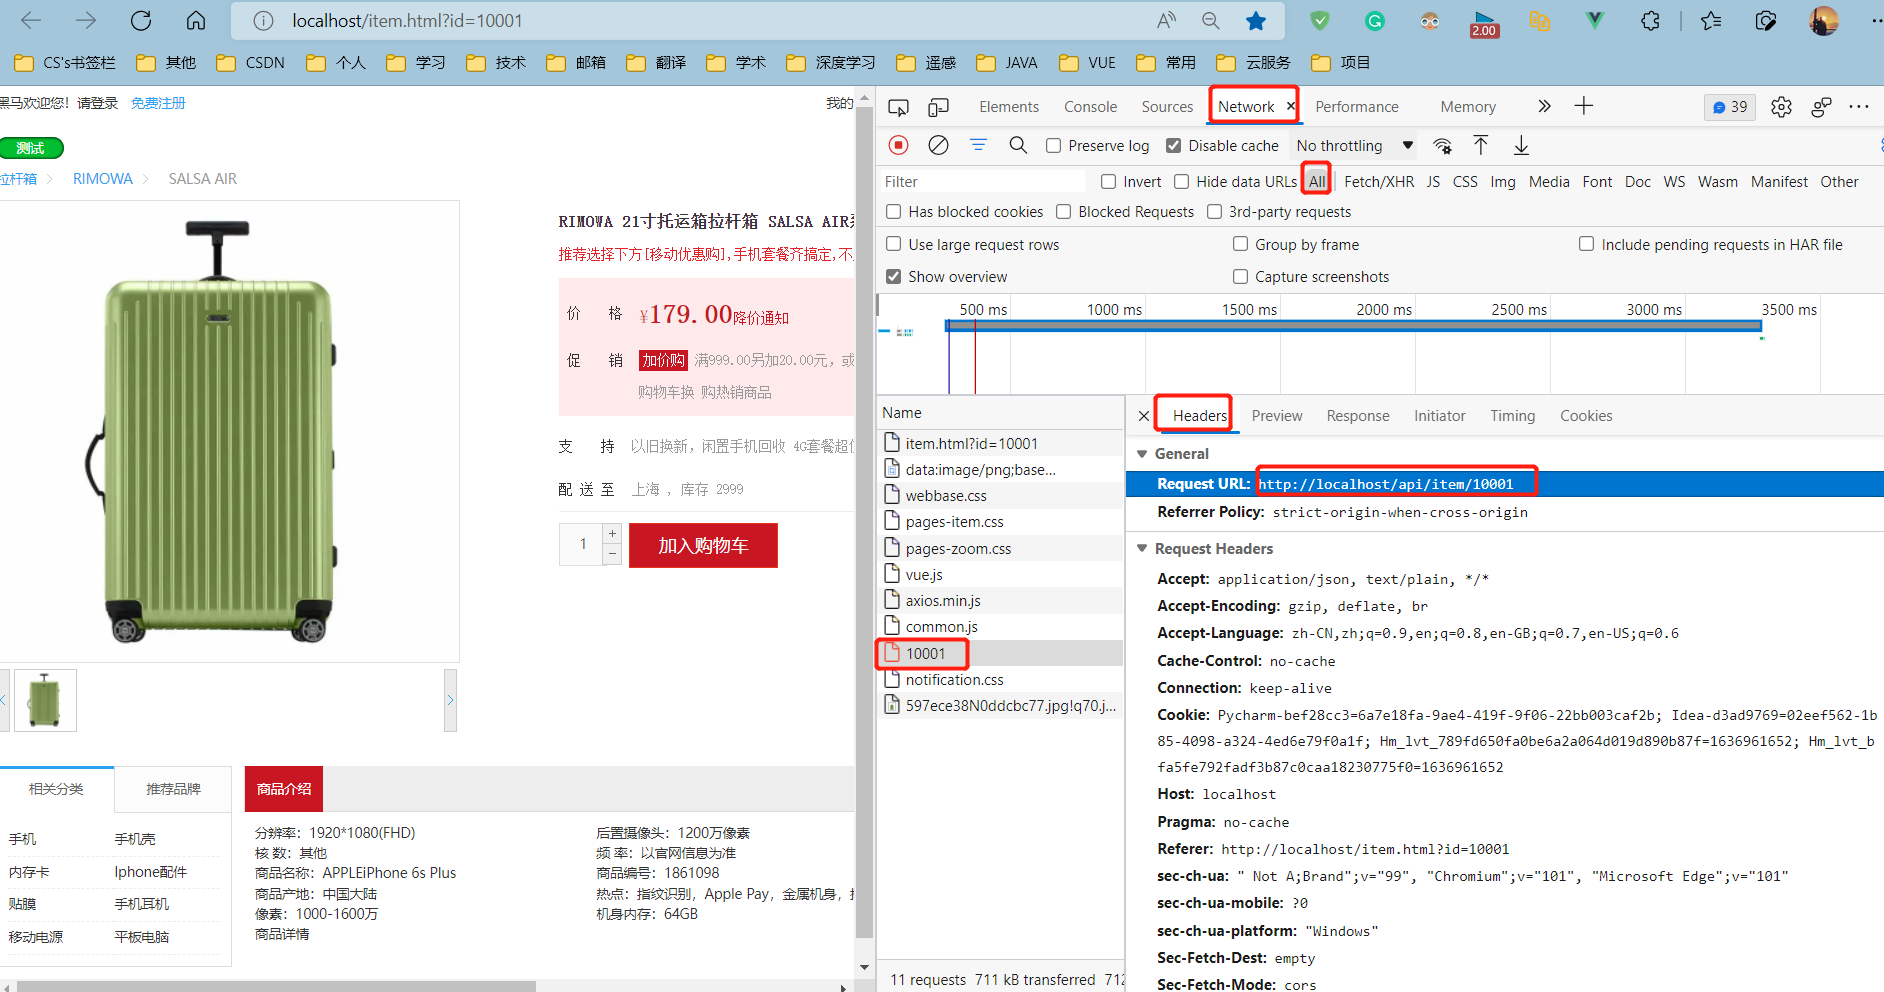This screenshot has width=1884, height=992.
Task: Open the collections icon in browser toolbar
Action: tap(1766, 21)
